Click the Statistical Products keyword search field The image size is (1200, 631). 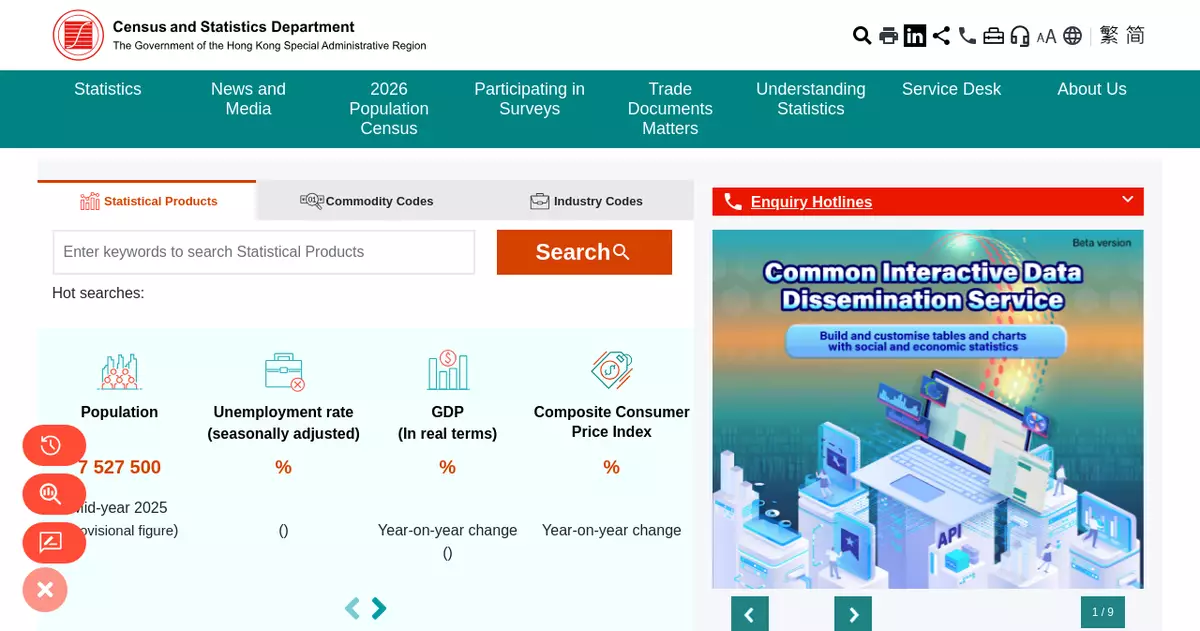[263, 252]
